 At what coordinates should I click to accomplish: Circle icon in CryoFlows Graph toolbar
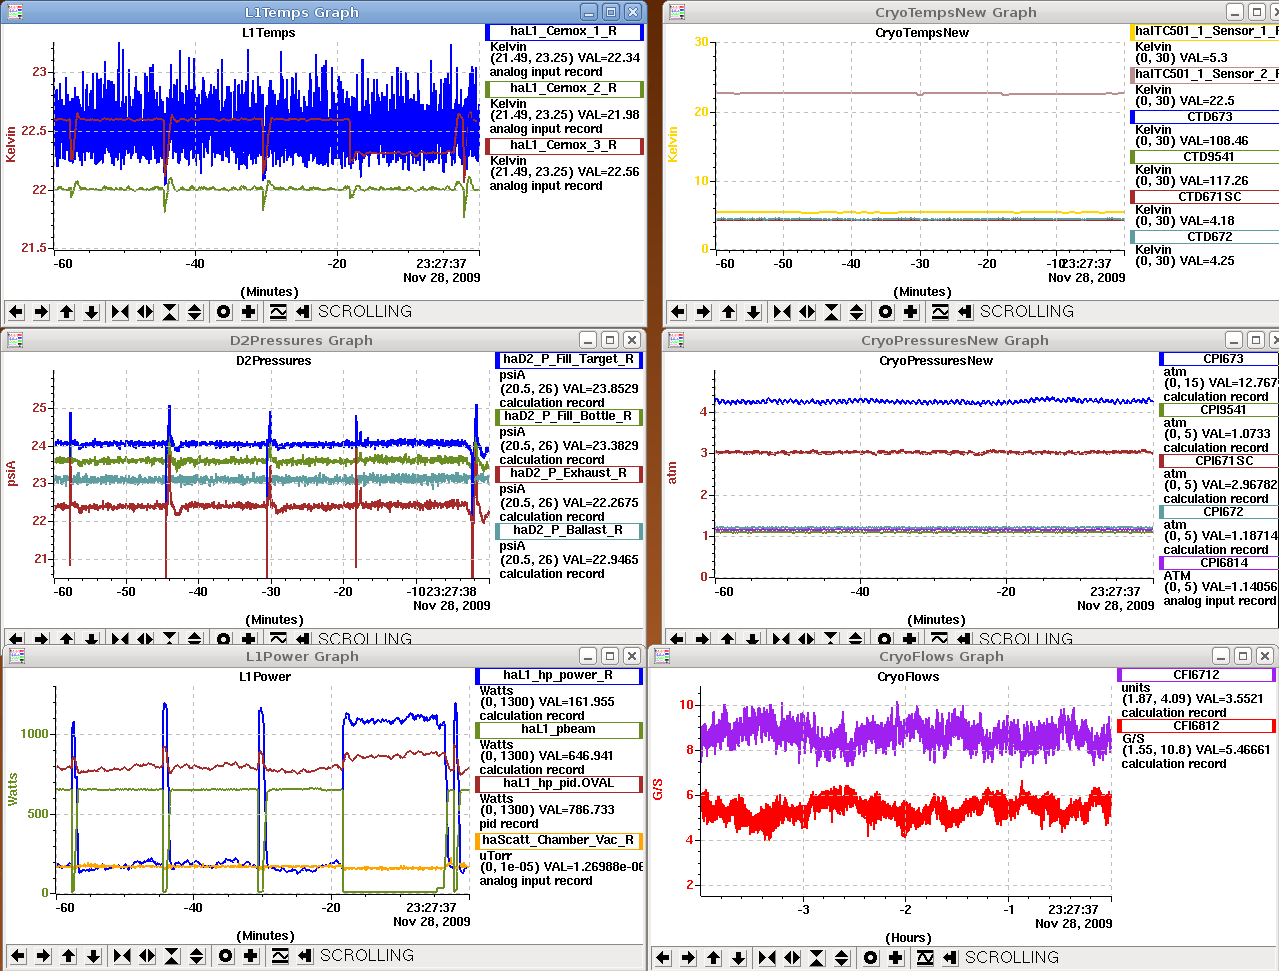coord(871,958)
